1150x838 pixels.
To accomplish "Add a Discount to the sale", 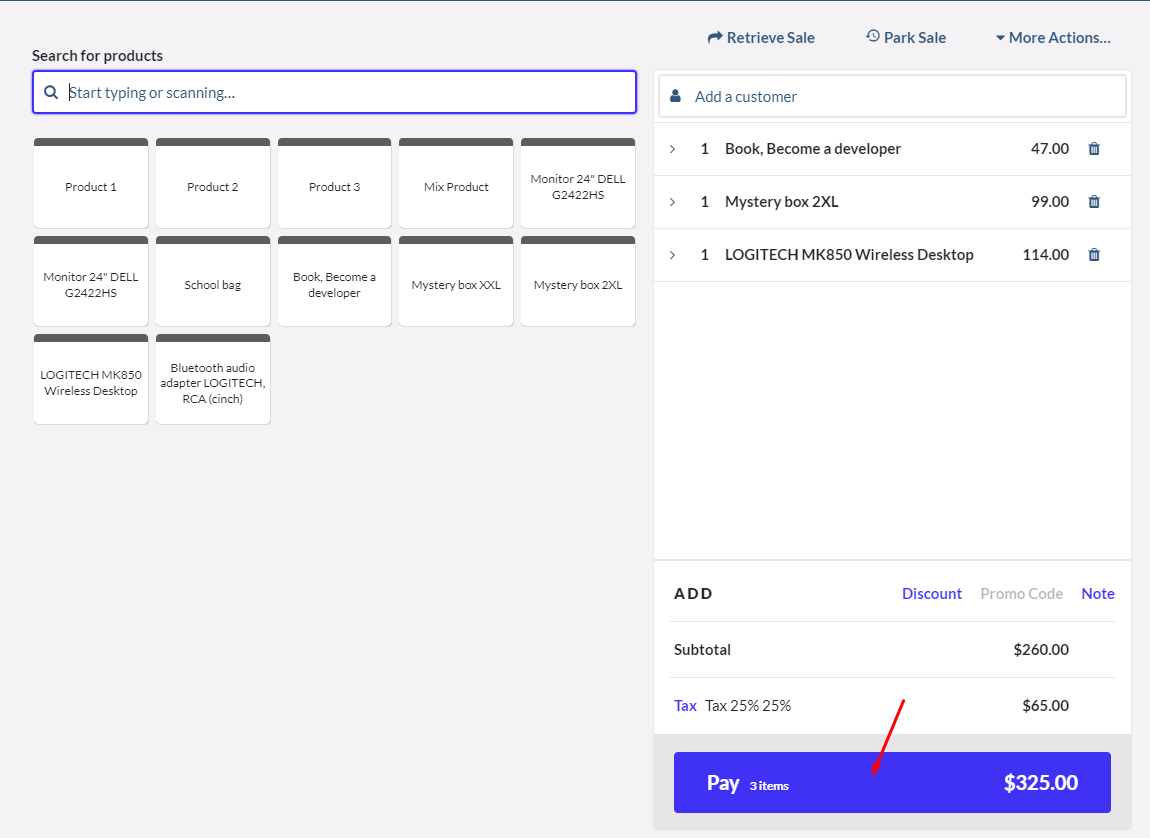I will pyautogui.click(x=931, y=594).
